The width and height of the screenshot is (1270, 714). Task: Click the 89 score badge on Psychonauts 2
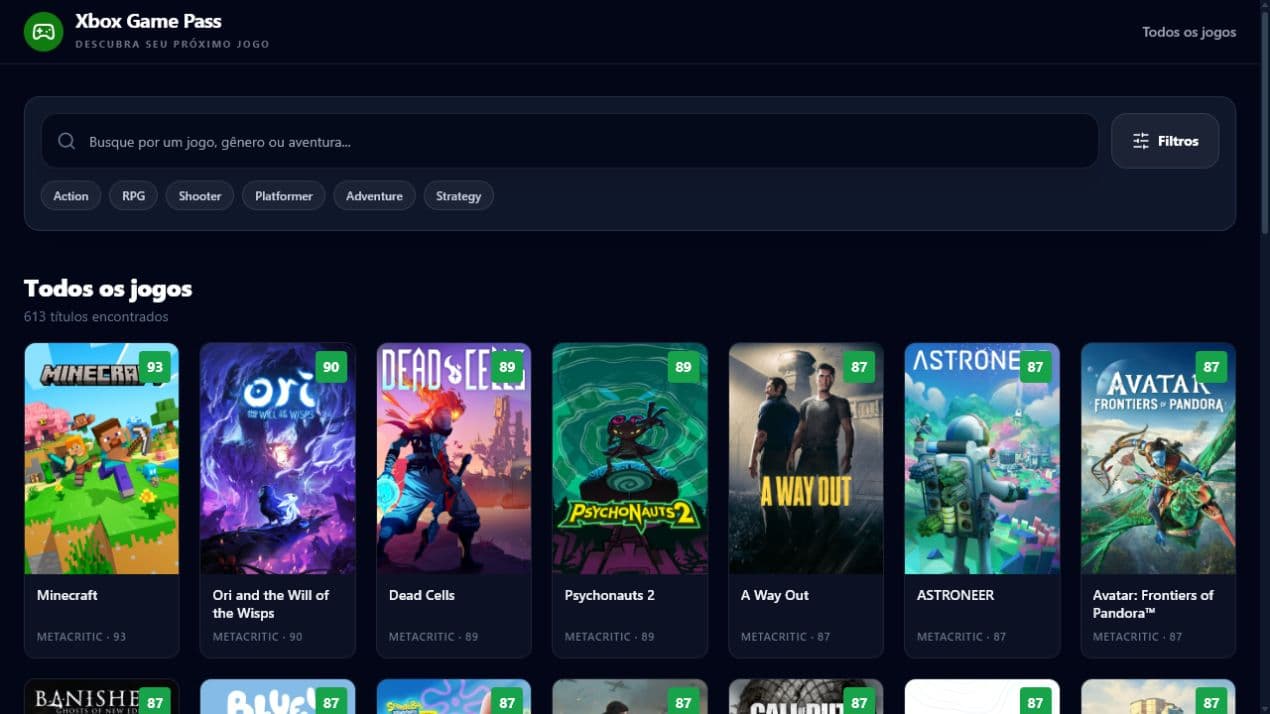pos(683,367)
